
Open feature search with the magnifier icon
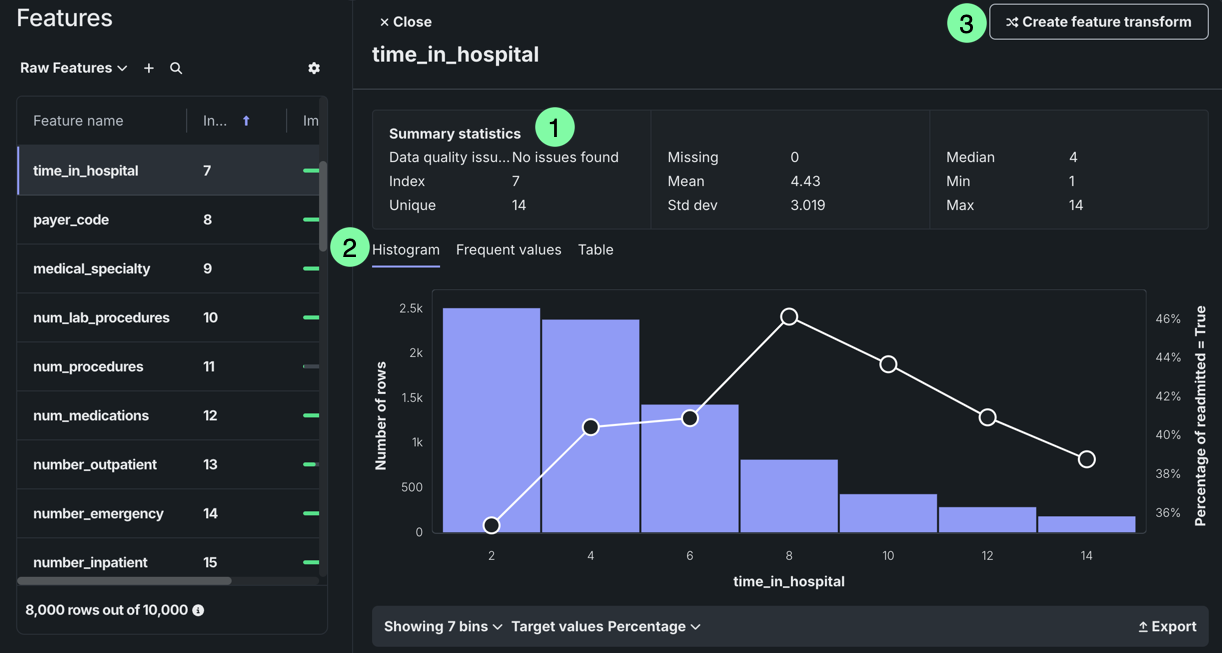tap(176, 68)
